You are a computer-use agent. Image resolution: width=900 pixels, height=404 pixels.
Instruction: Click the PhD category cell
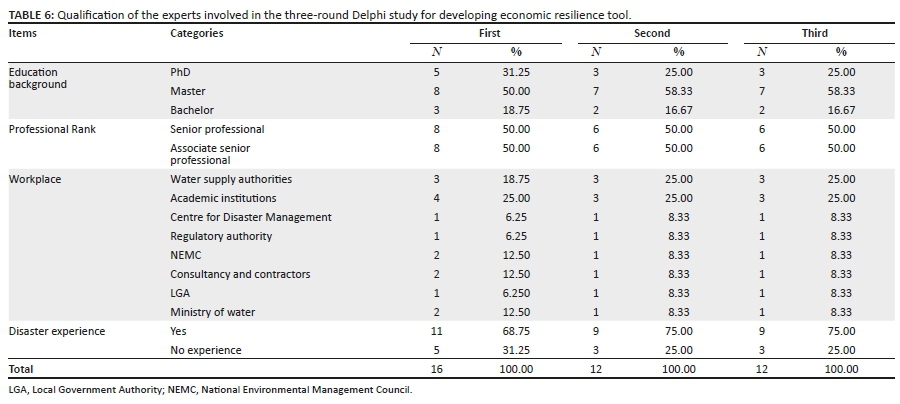tap(180, 72)
